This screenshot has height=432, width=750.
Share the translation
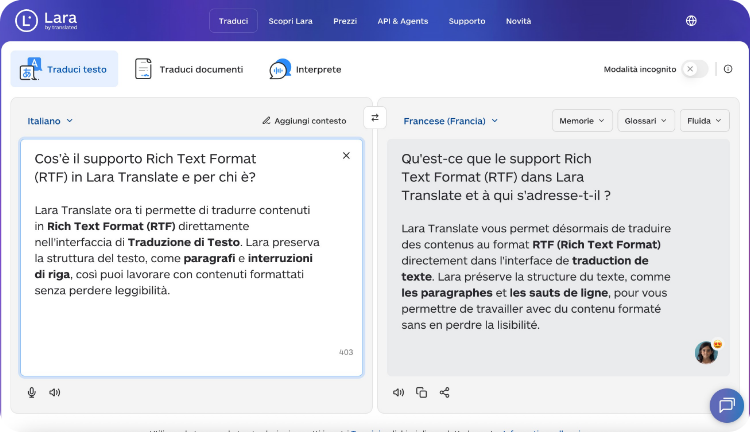point(444,392)
